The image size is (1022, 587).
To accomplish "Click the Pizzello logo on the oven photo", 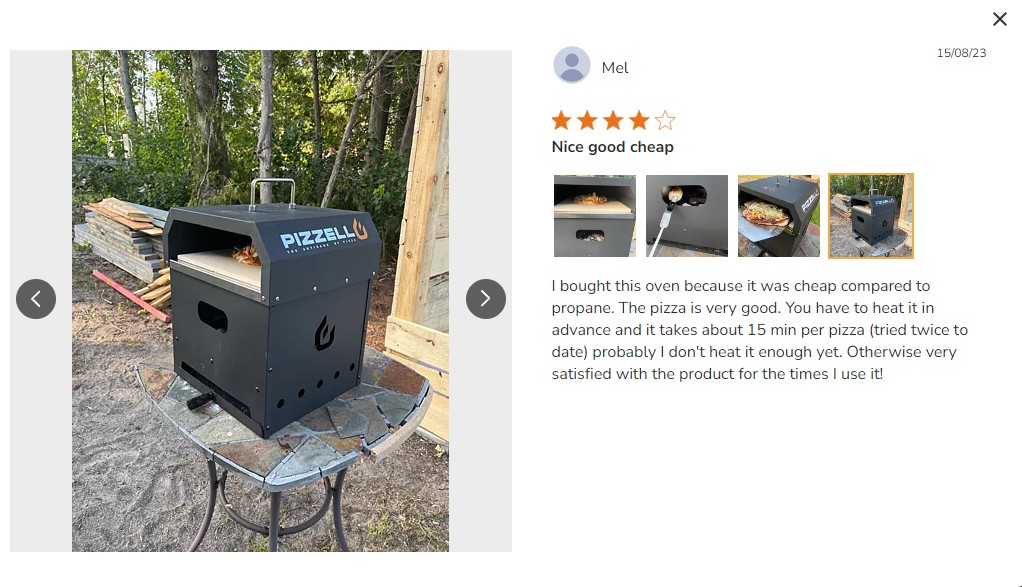I will click(324, 235).
